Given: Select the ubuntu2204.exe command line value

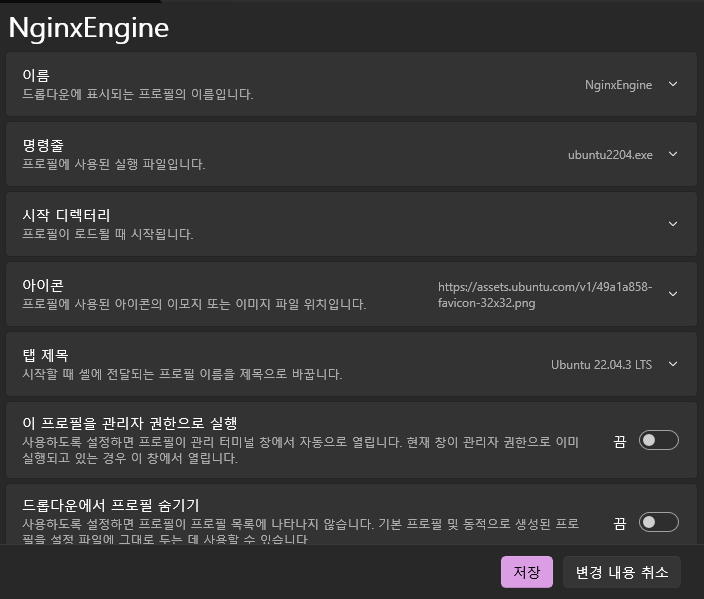Looking at the screenshot, I should click(610, 155).
